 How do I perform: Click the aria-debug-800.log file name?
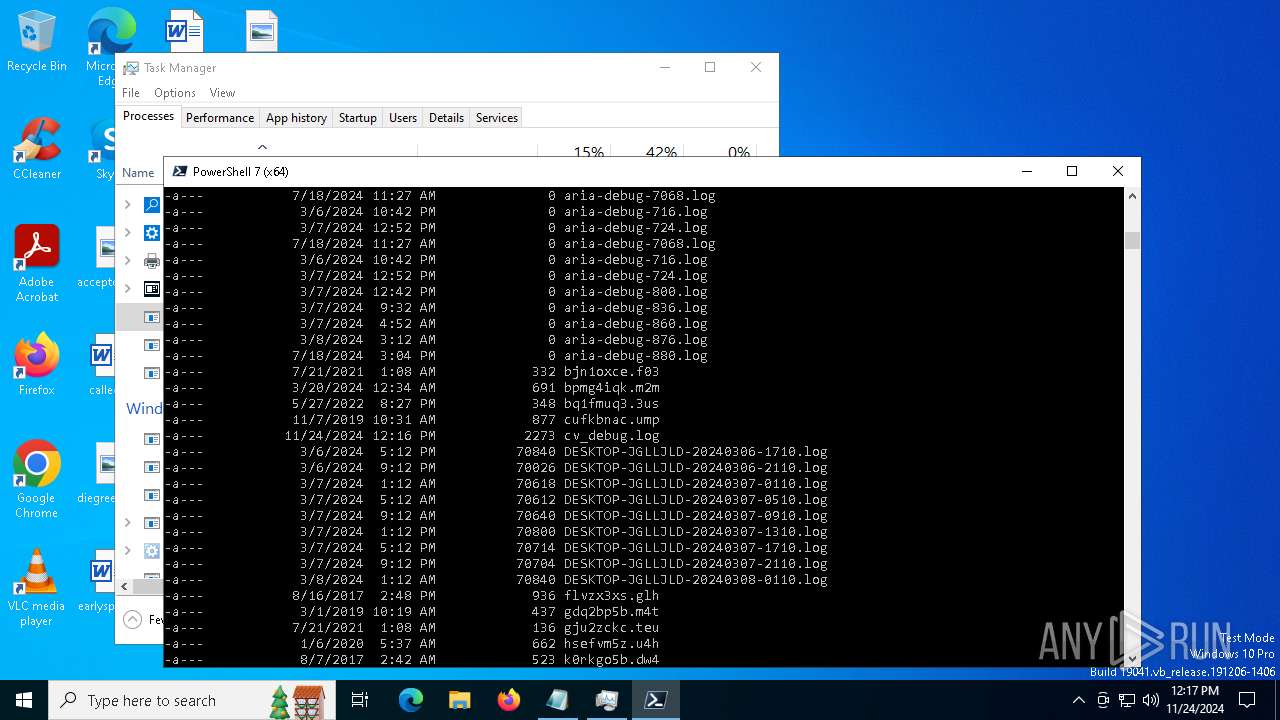(x=636, y=292)
